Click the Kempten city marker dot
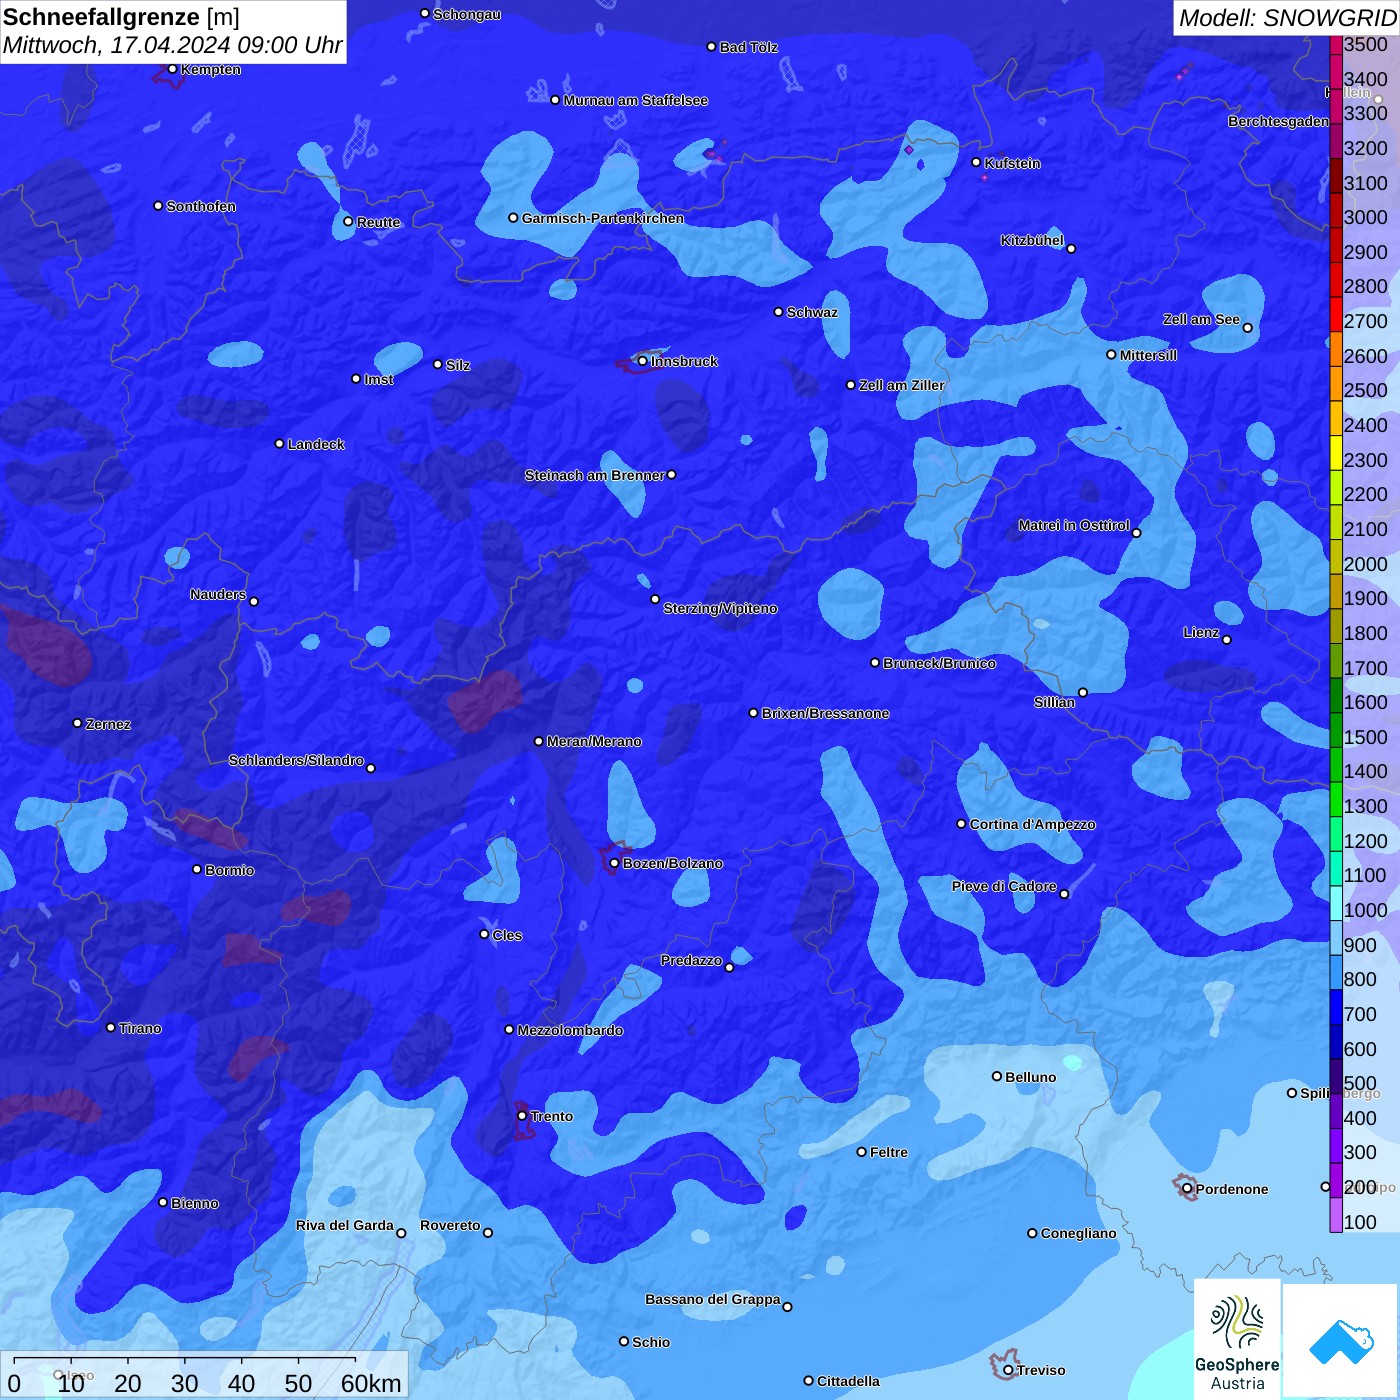1400x1400 pixels. [x=172, y=69]
